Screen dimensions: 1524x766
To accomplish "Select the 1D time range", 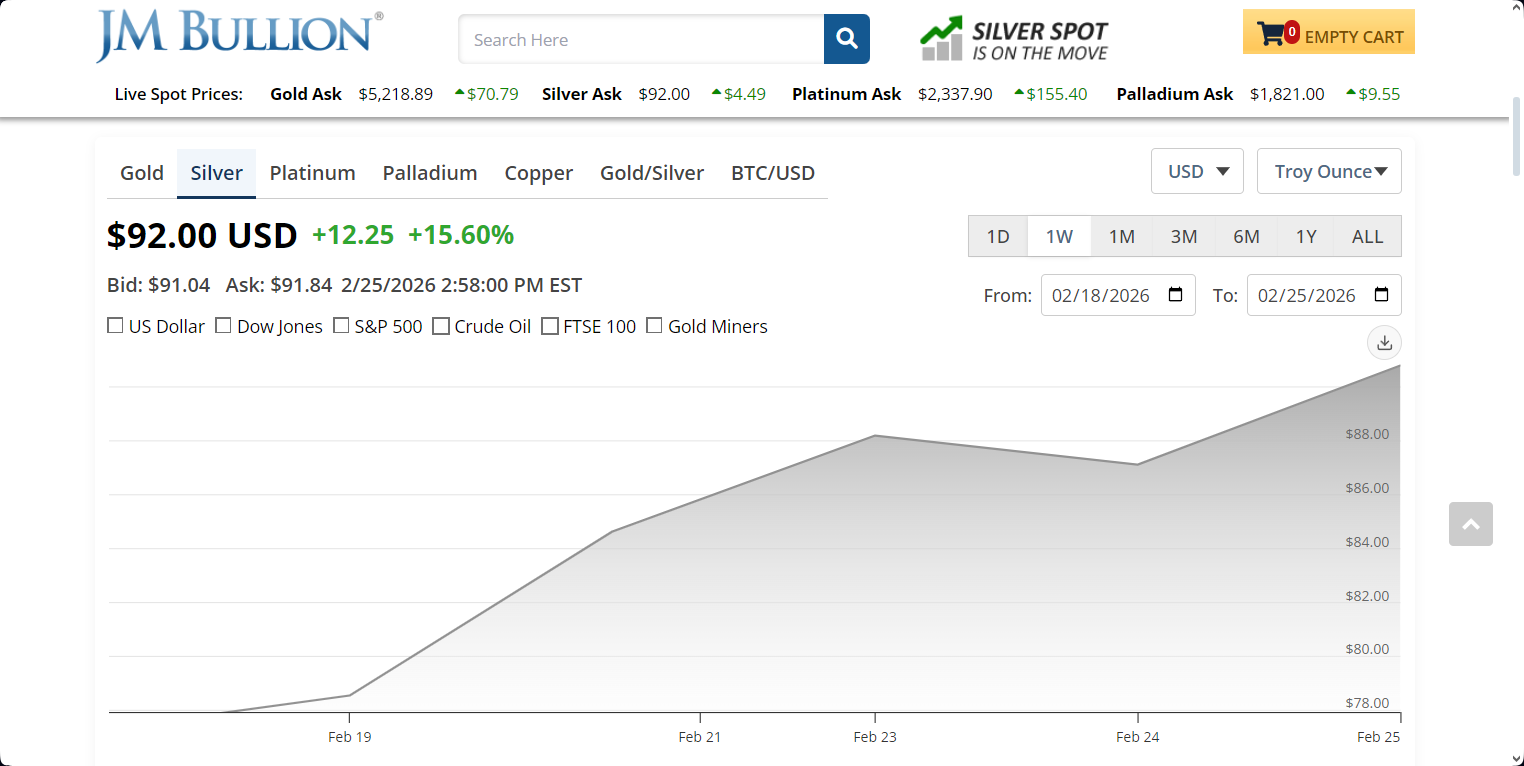I will click(998, 236).
